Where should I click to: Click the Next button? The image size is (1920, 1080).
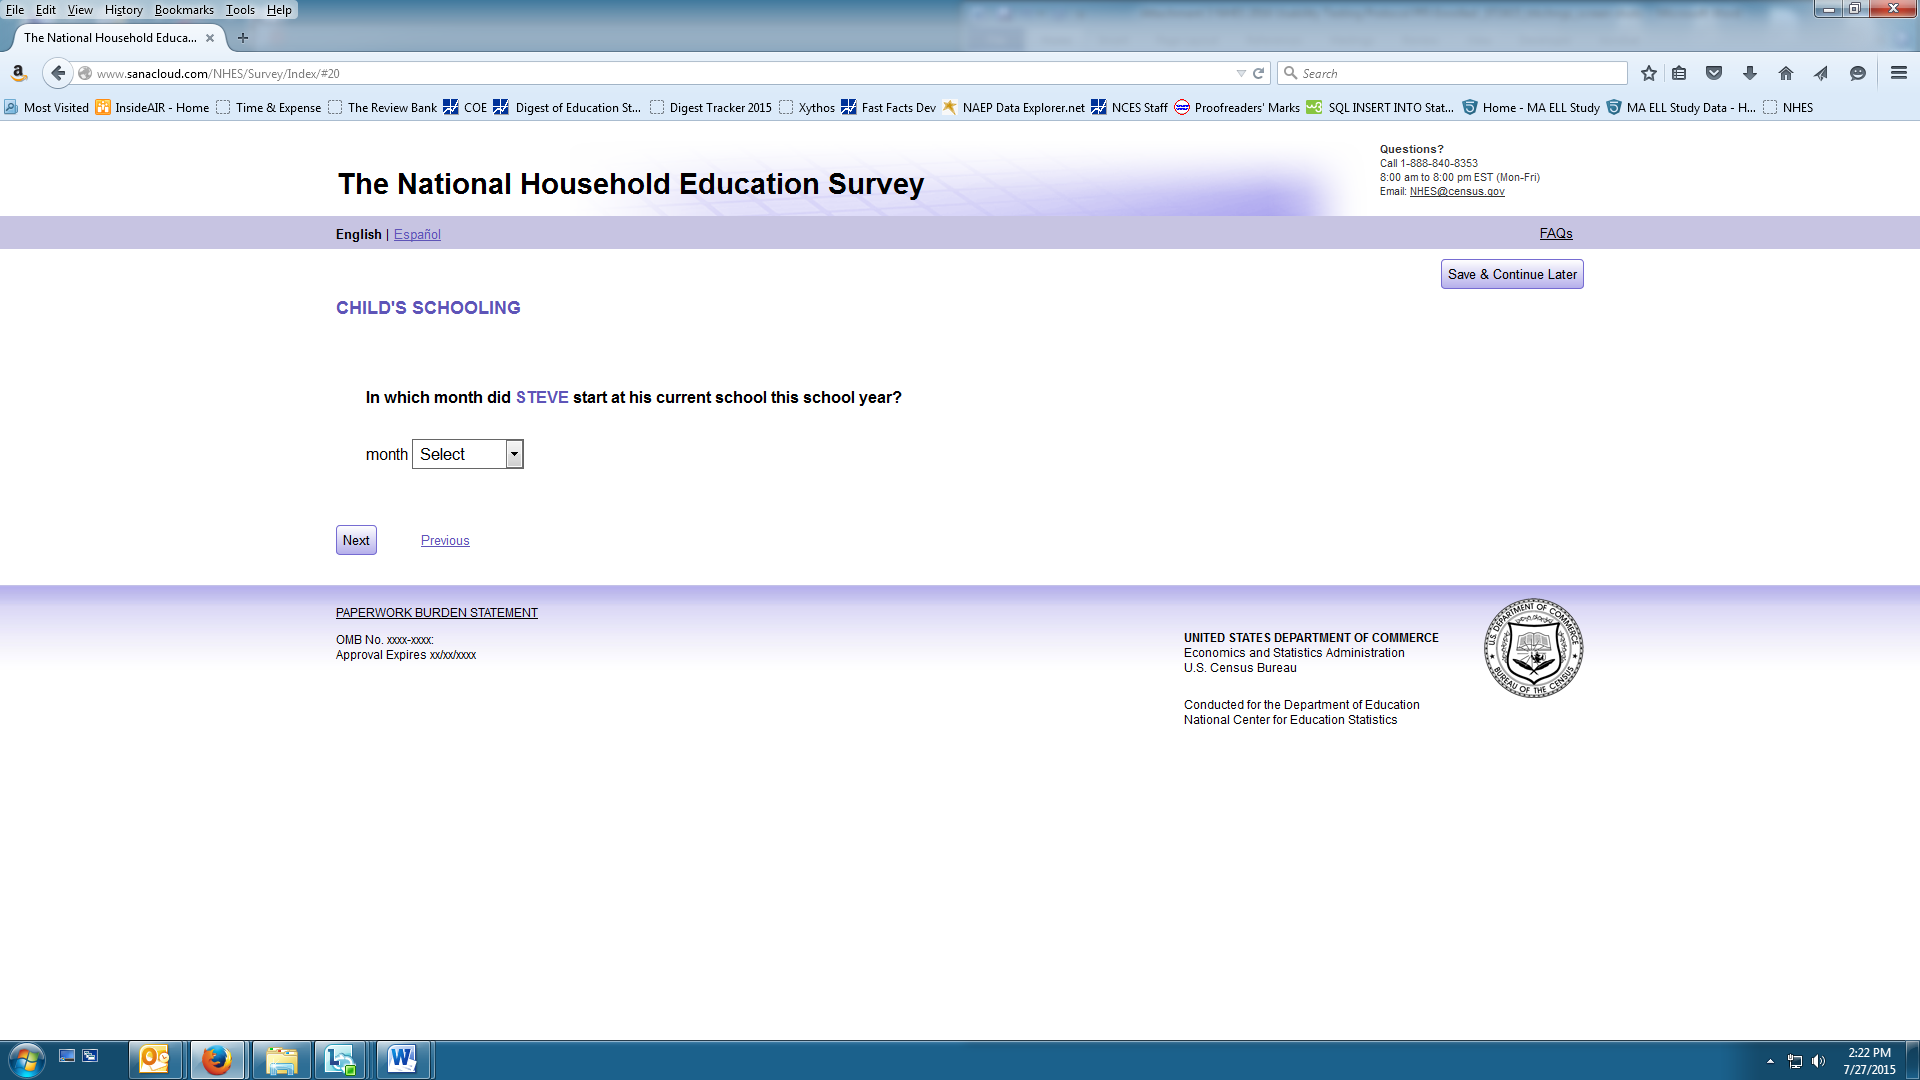[356, 540]
